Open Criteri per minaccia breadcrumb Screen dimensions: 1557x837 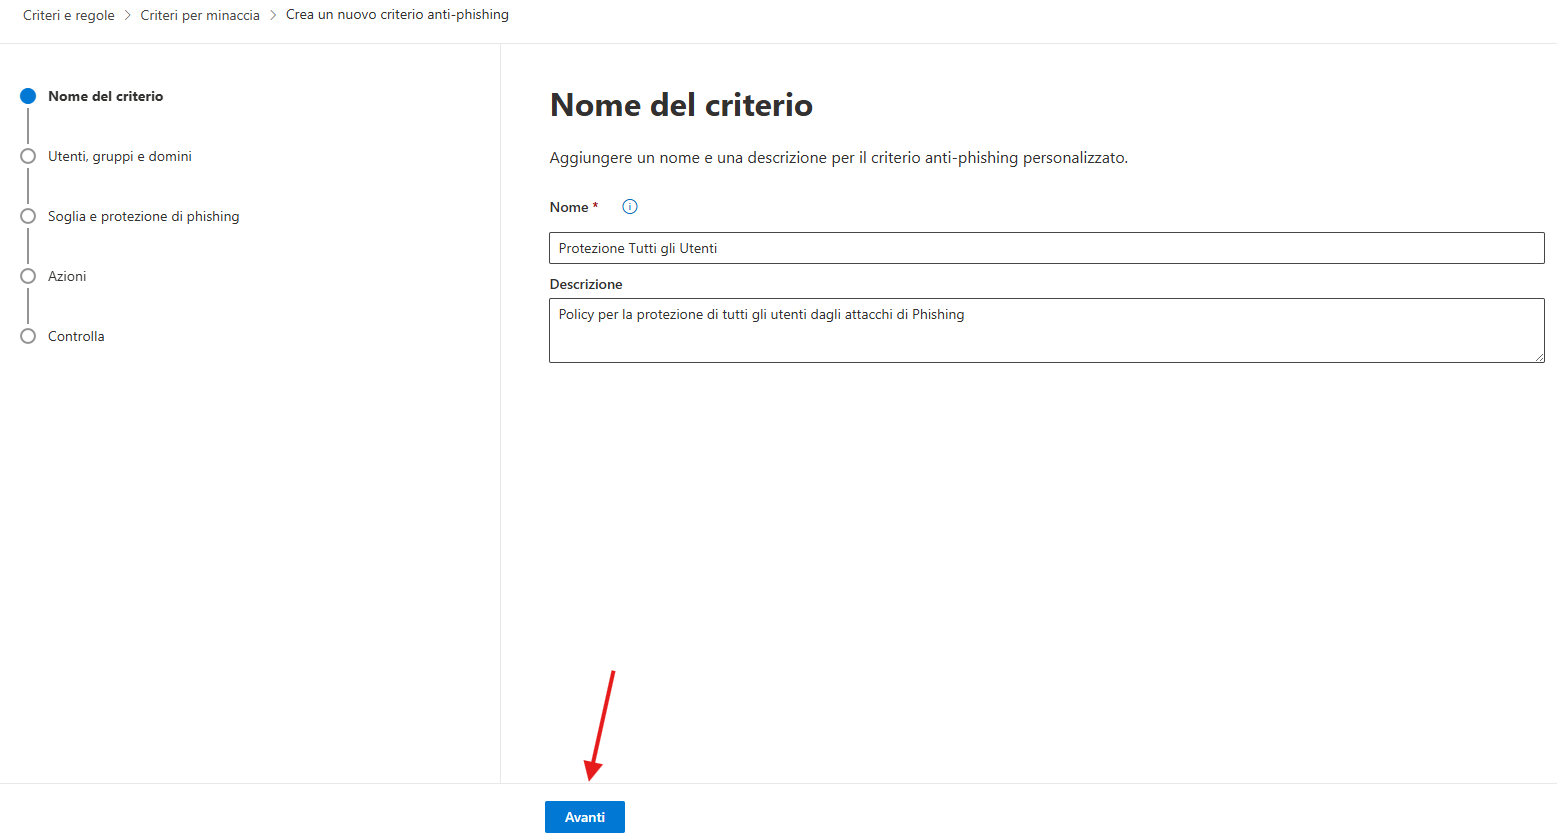tap(200, 15)
